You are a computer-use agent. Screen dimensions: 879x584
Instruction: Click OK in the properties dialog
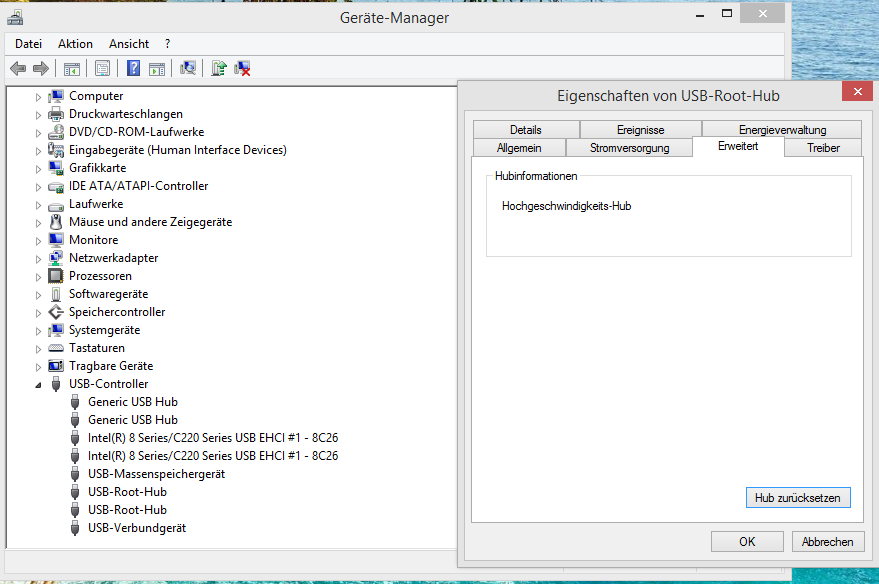(x=747, y=541)
